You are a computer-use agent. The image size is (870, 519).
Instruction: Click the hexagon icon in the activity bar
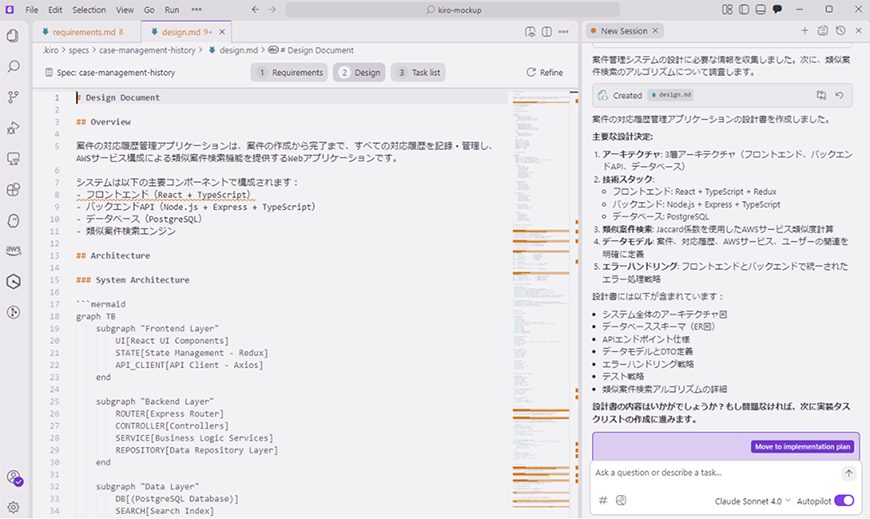coord(13,281)
